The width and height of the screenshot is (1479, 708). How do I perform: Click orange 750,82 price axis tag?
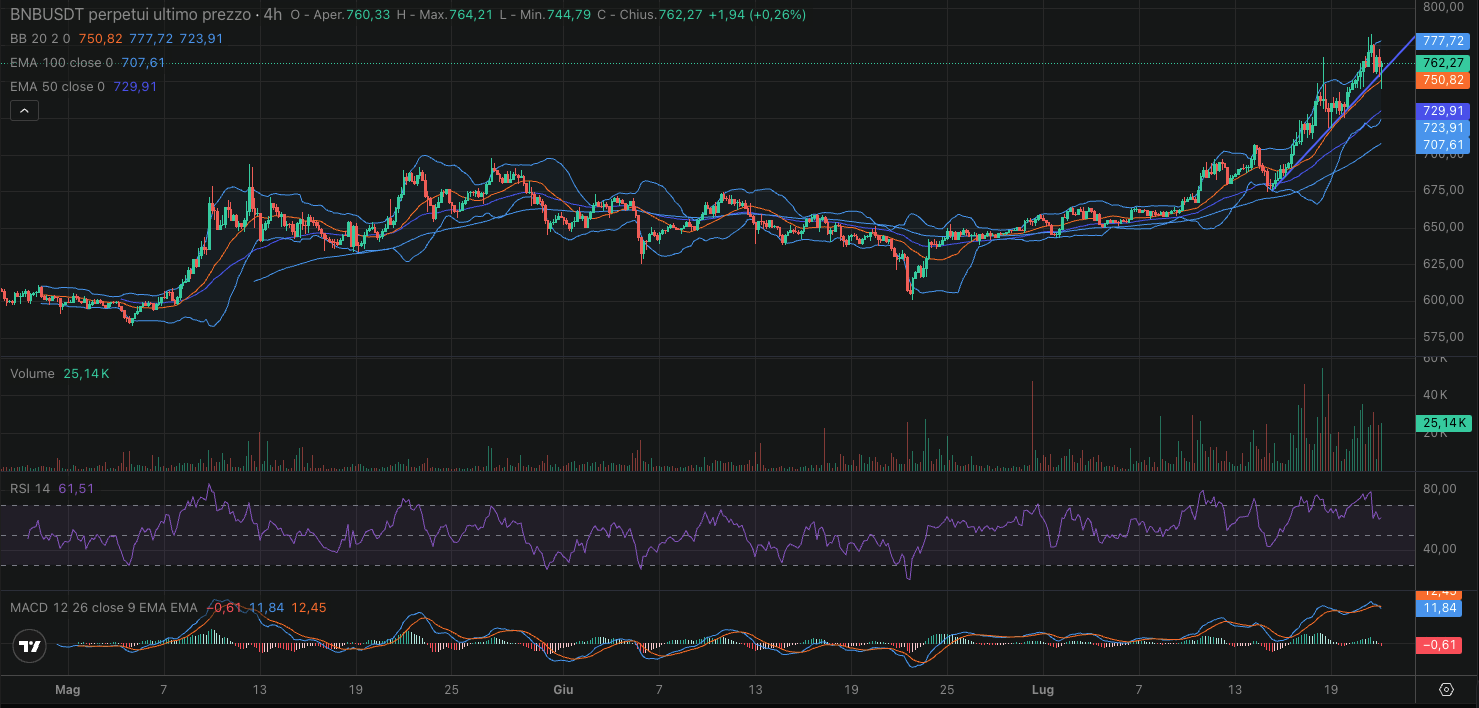coord(1443,80)
